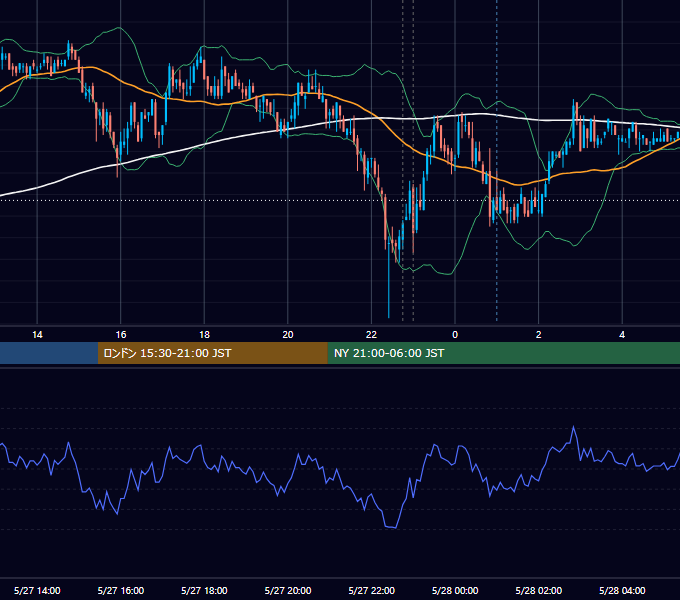
Task: Click the 2 hour axis label
Action: (x=538, y=335)
